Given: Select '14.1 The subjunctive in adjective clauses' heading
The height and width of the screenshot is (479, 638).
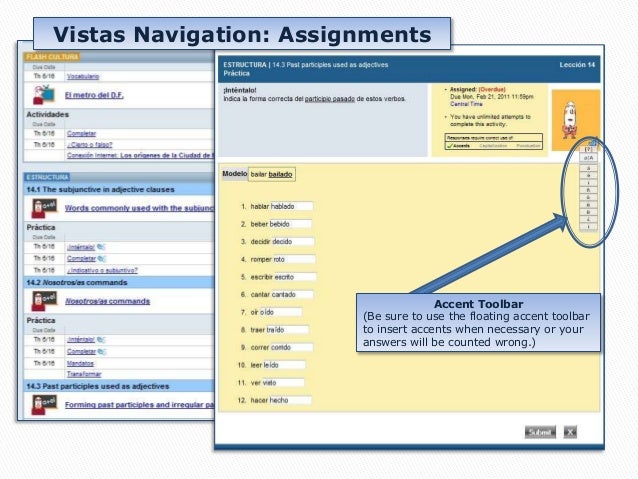Looking at the screenshot, I should pos(101,190).
